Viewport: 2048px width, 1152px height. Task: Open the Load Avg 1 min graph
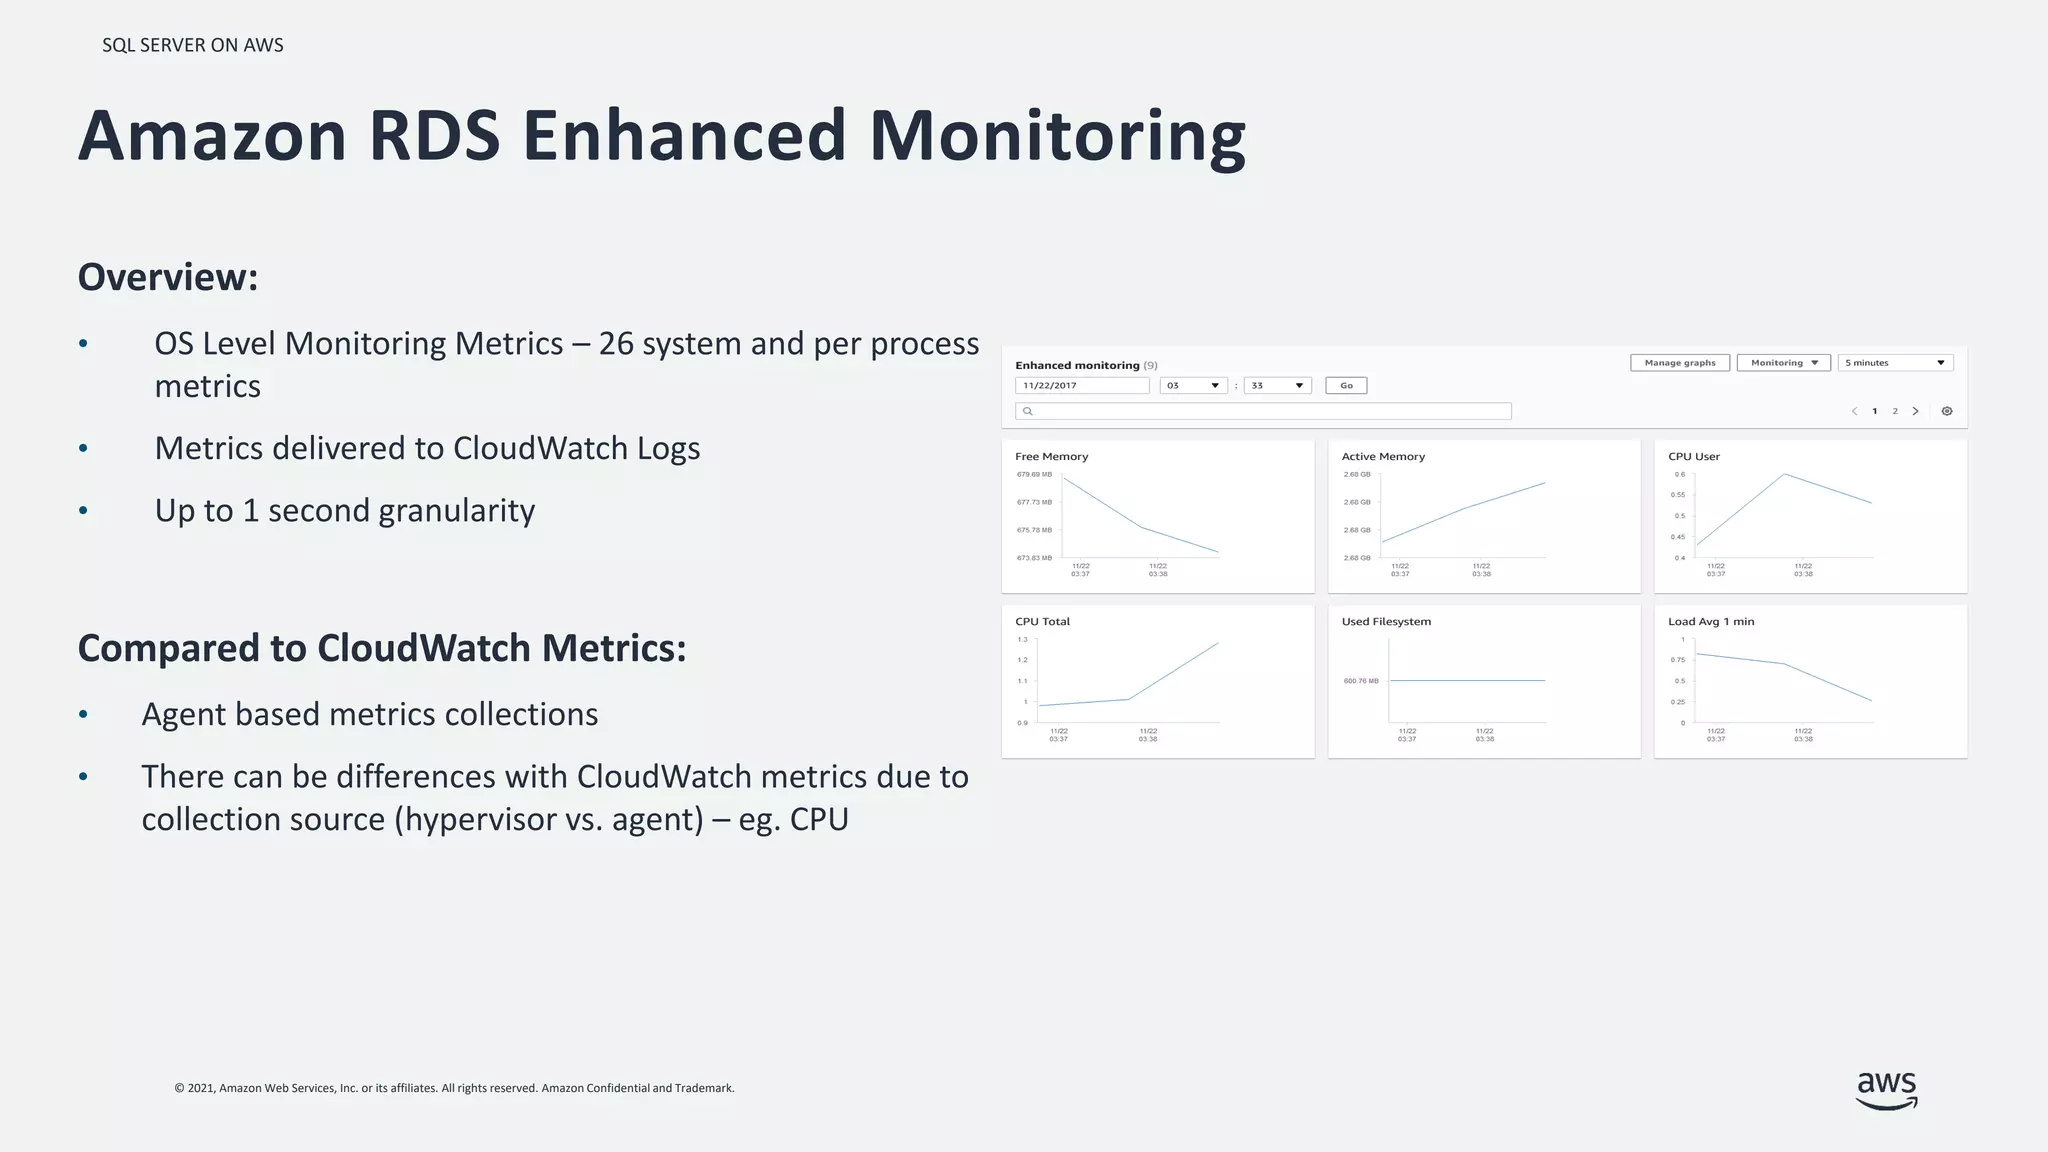1810,681
